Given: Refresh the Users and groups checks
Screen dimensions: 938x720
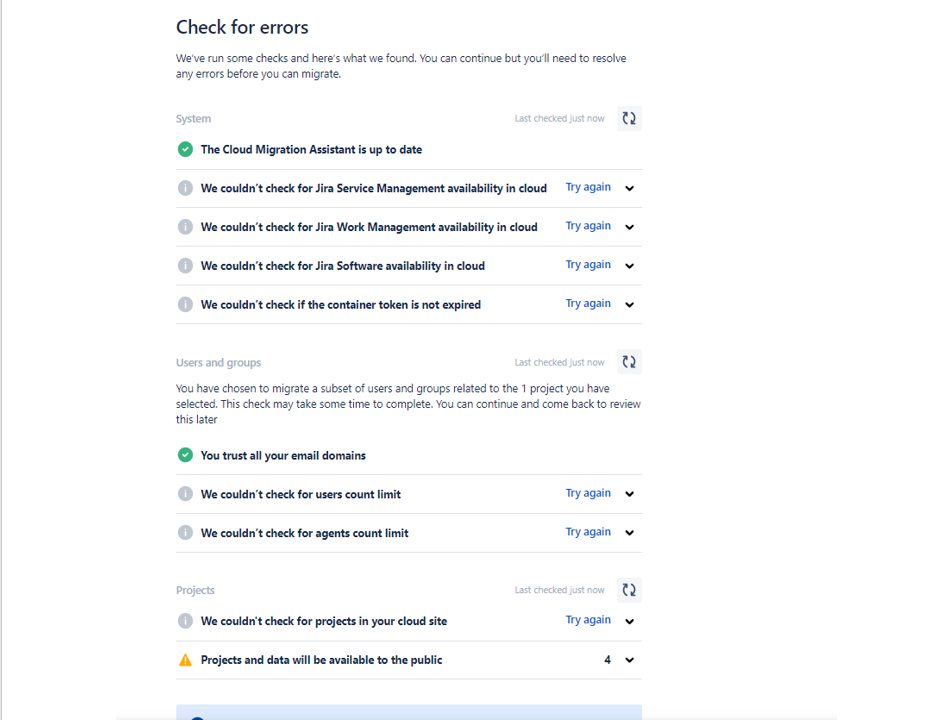Looking at the screenshot, I should [x=629, y=362].
